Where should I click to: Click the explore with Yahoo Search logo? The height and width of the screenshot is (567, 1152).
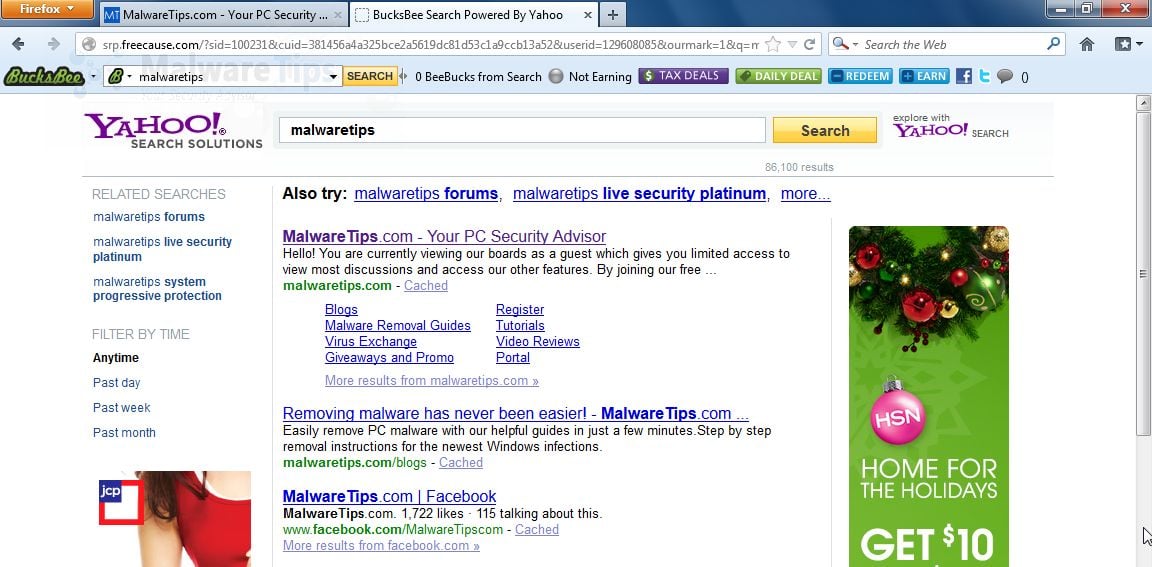point(951,126)
